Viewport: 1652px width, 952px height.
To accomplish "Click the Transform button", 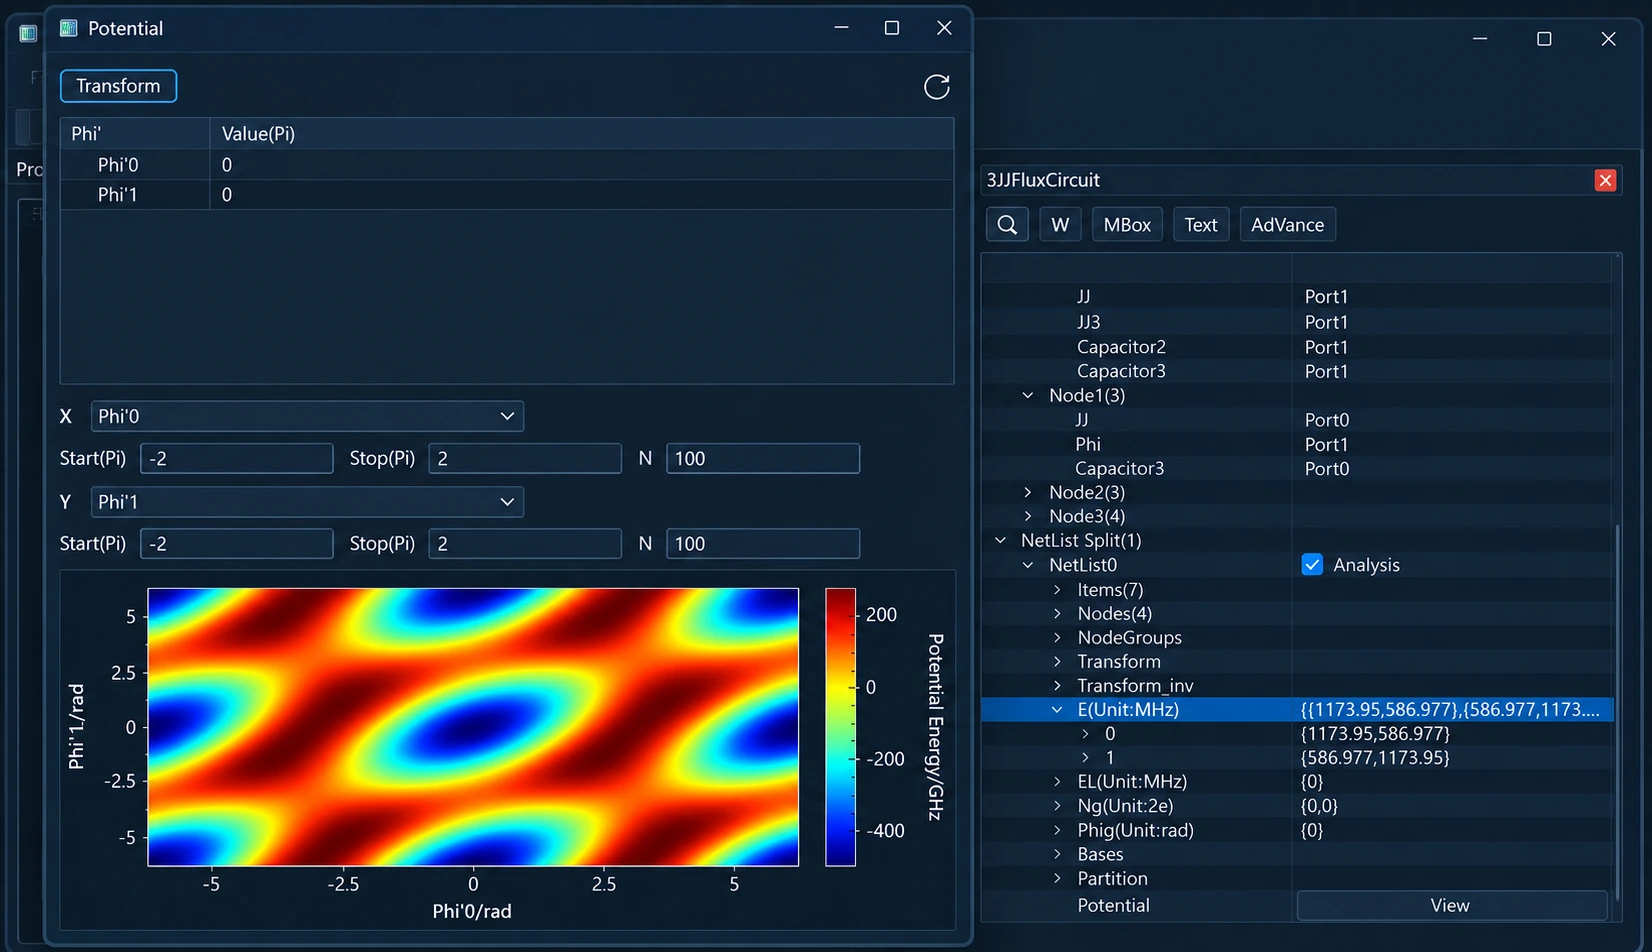I will (118, 86).
